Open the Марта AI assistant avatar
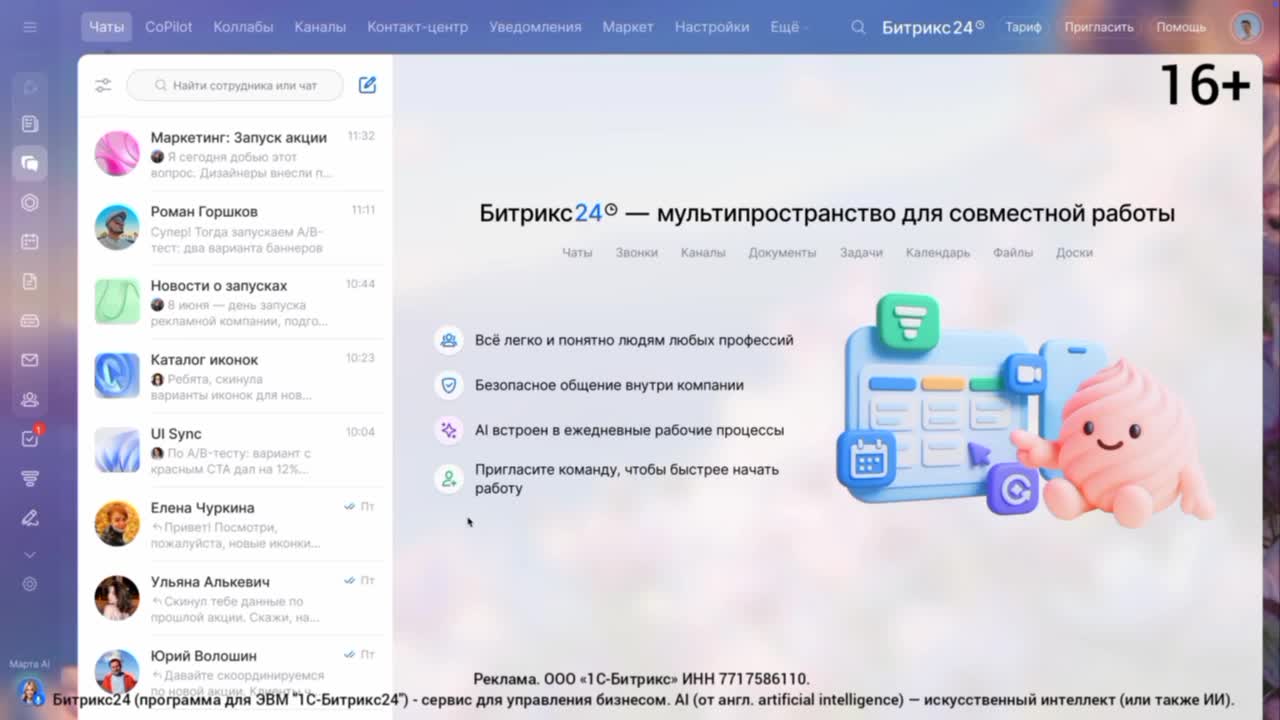This screenshot has width=1280, height=720. point(30,691)
